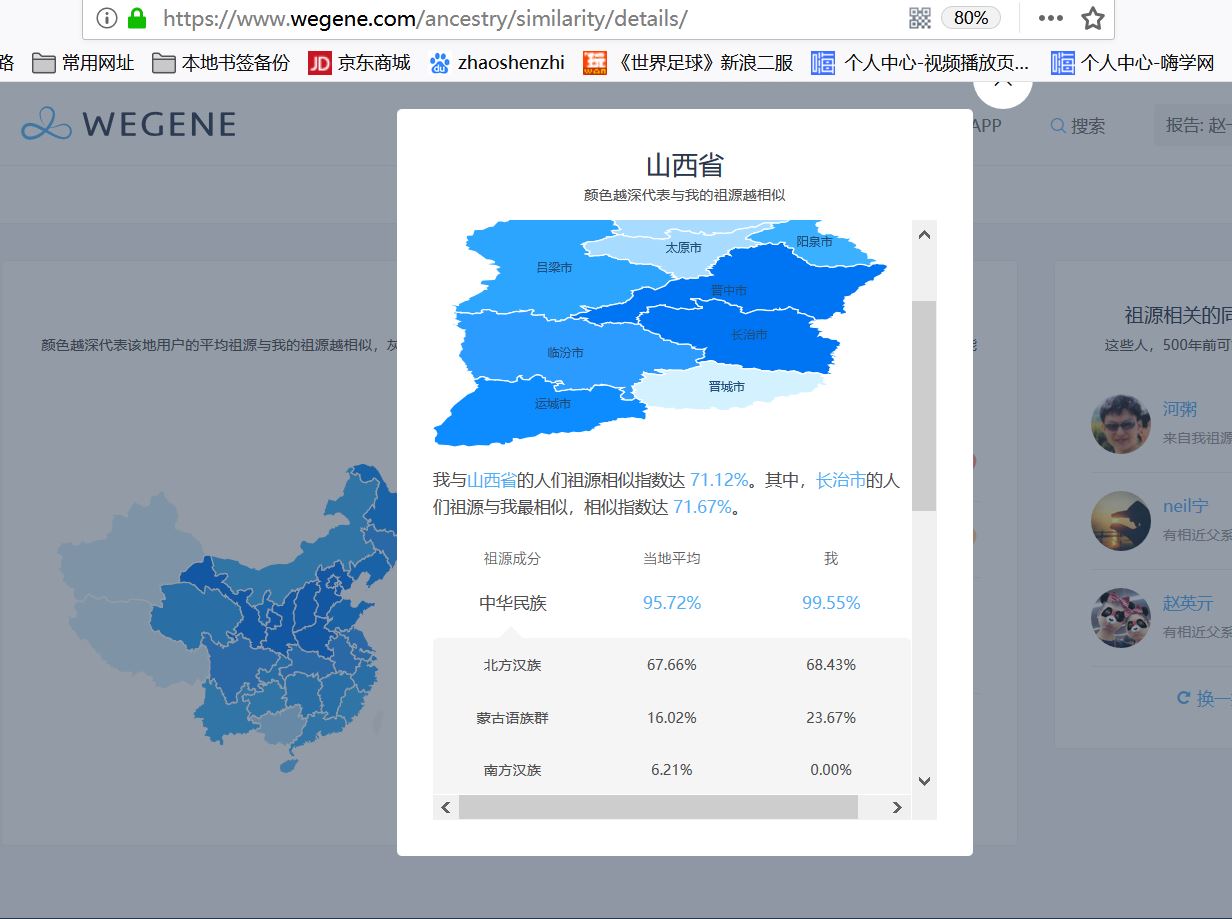Click the 80% zoom level indicator
This screenshot has height=919, width=1232.
coord(971,18)
